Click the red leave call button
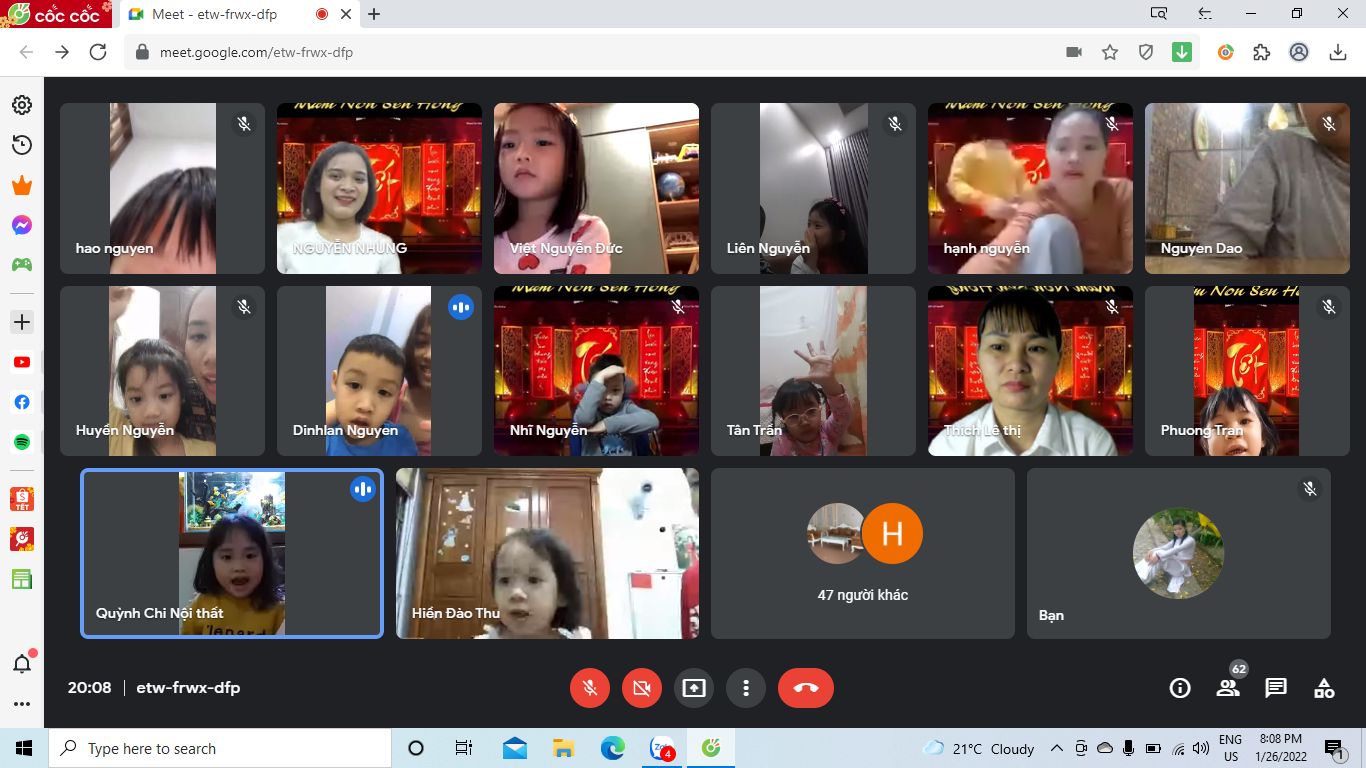Screen dimensions: 1366x768 805,688
